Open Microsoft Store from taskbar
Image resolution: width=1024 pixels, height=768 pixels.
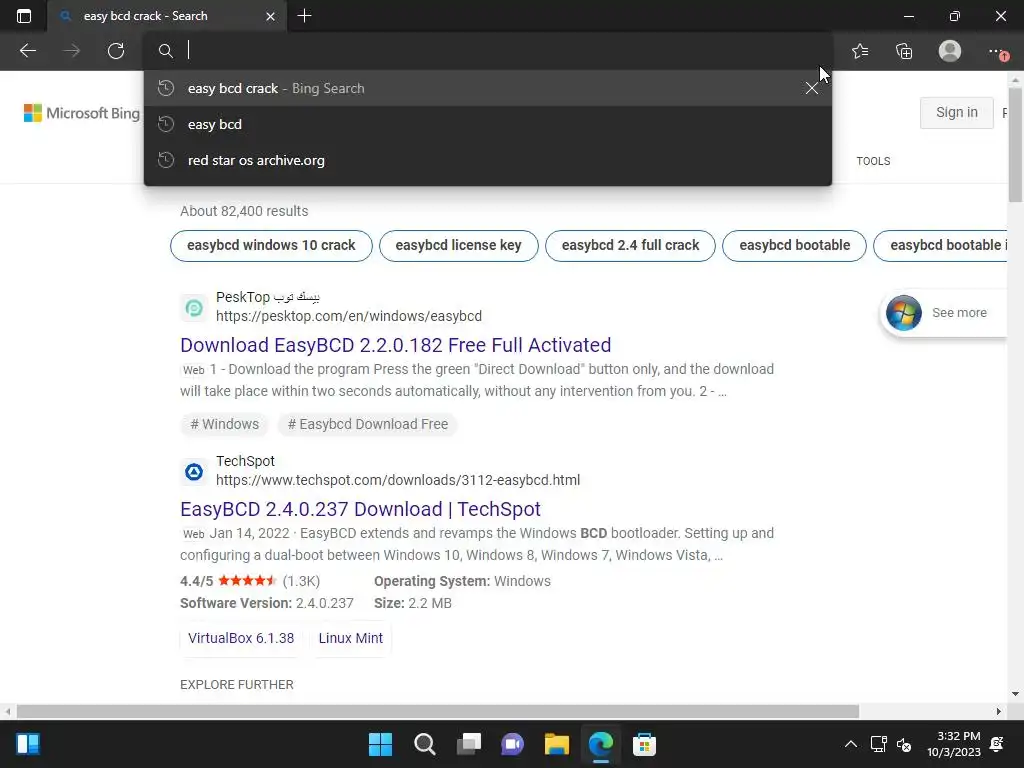pos(645,744)
